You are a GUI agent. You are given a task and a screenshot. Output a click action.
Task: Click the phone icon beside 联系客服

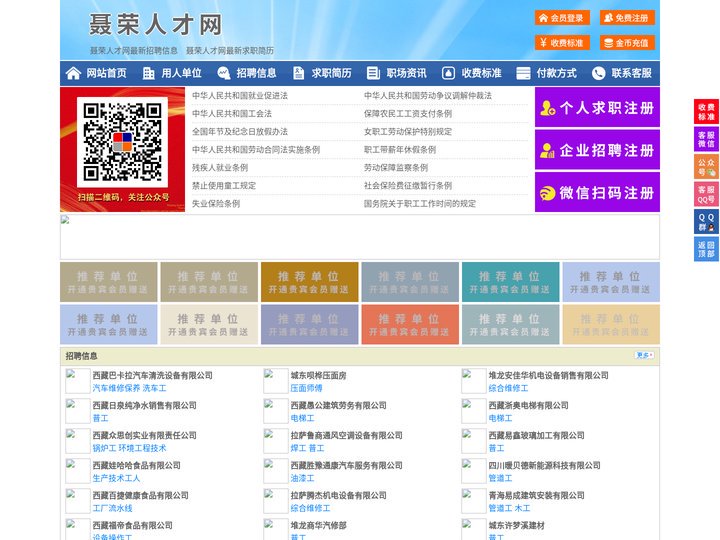click(598, 73)
